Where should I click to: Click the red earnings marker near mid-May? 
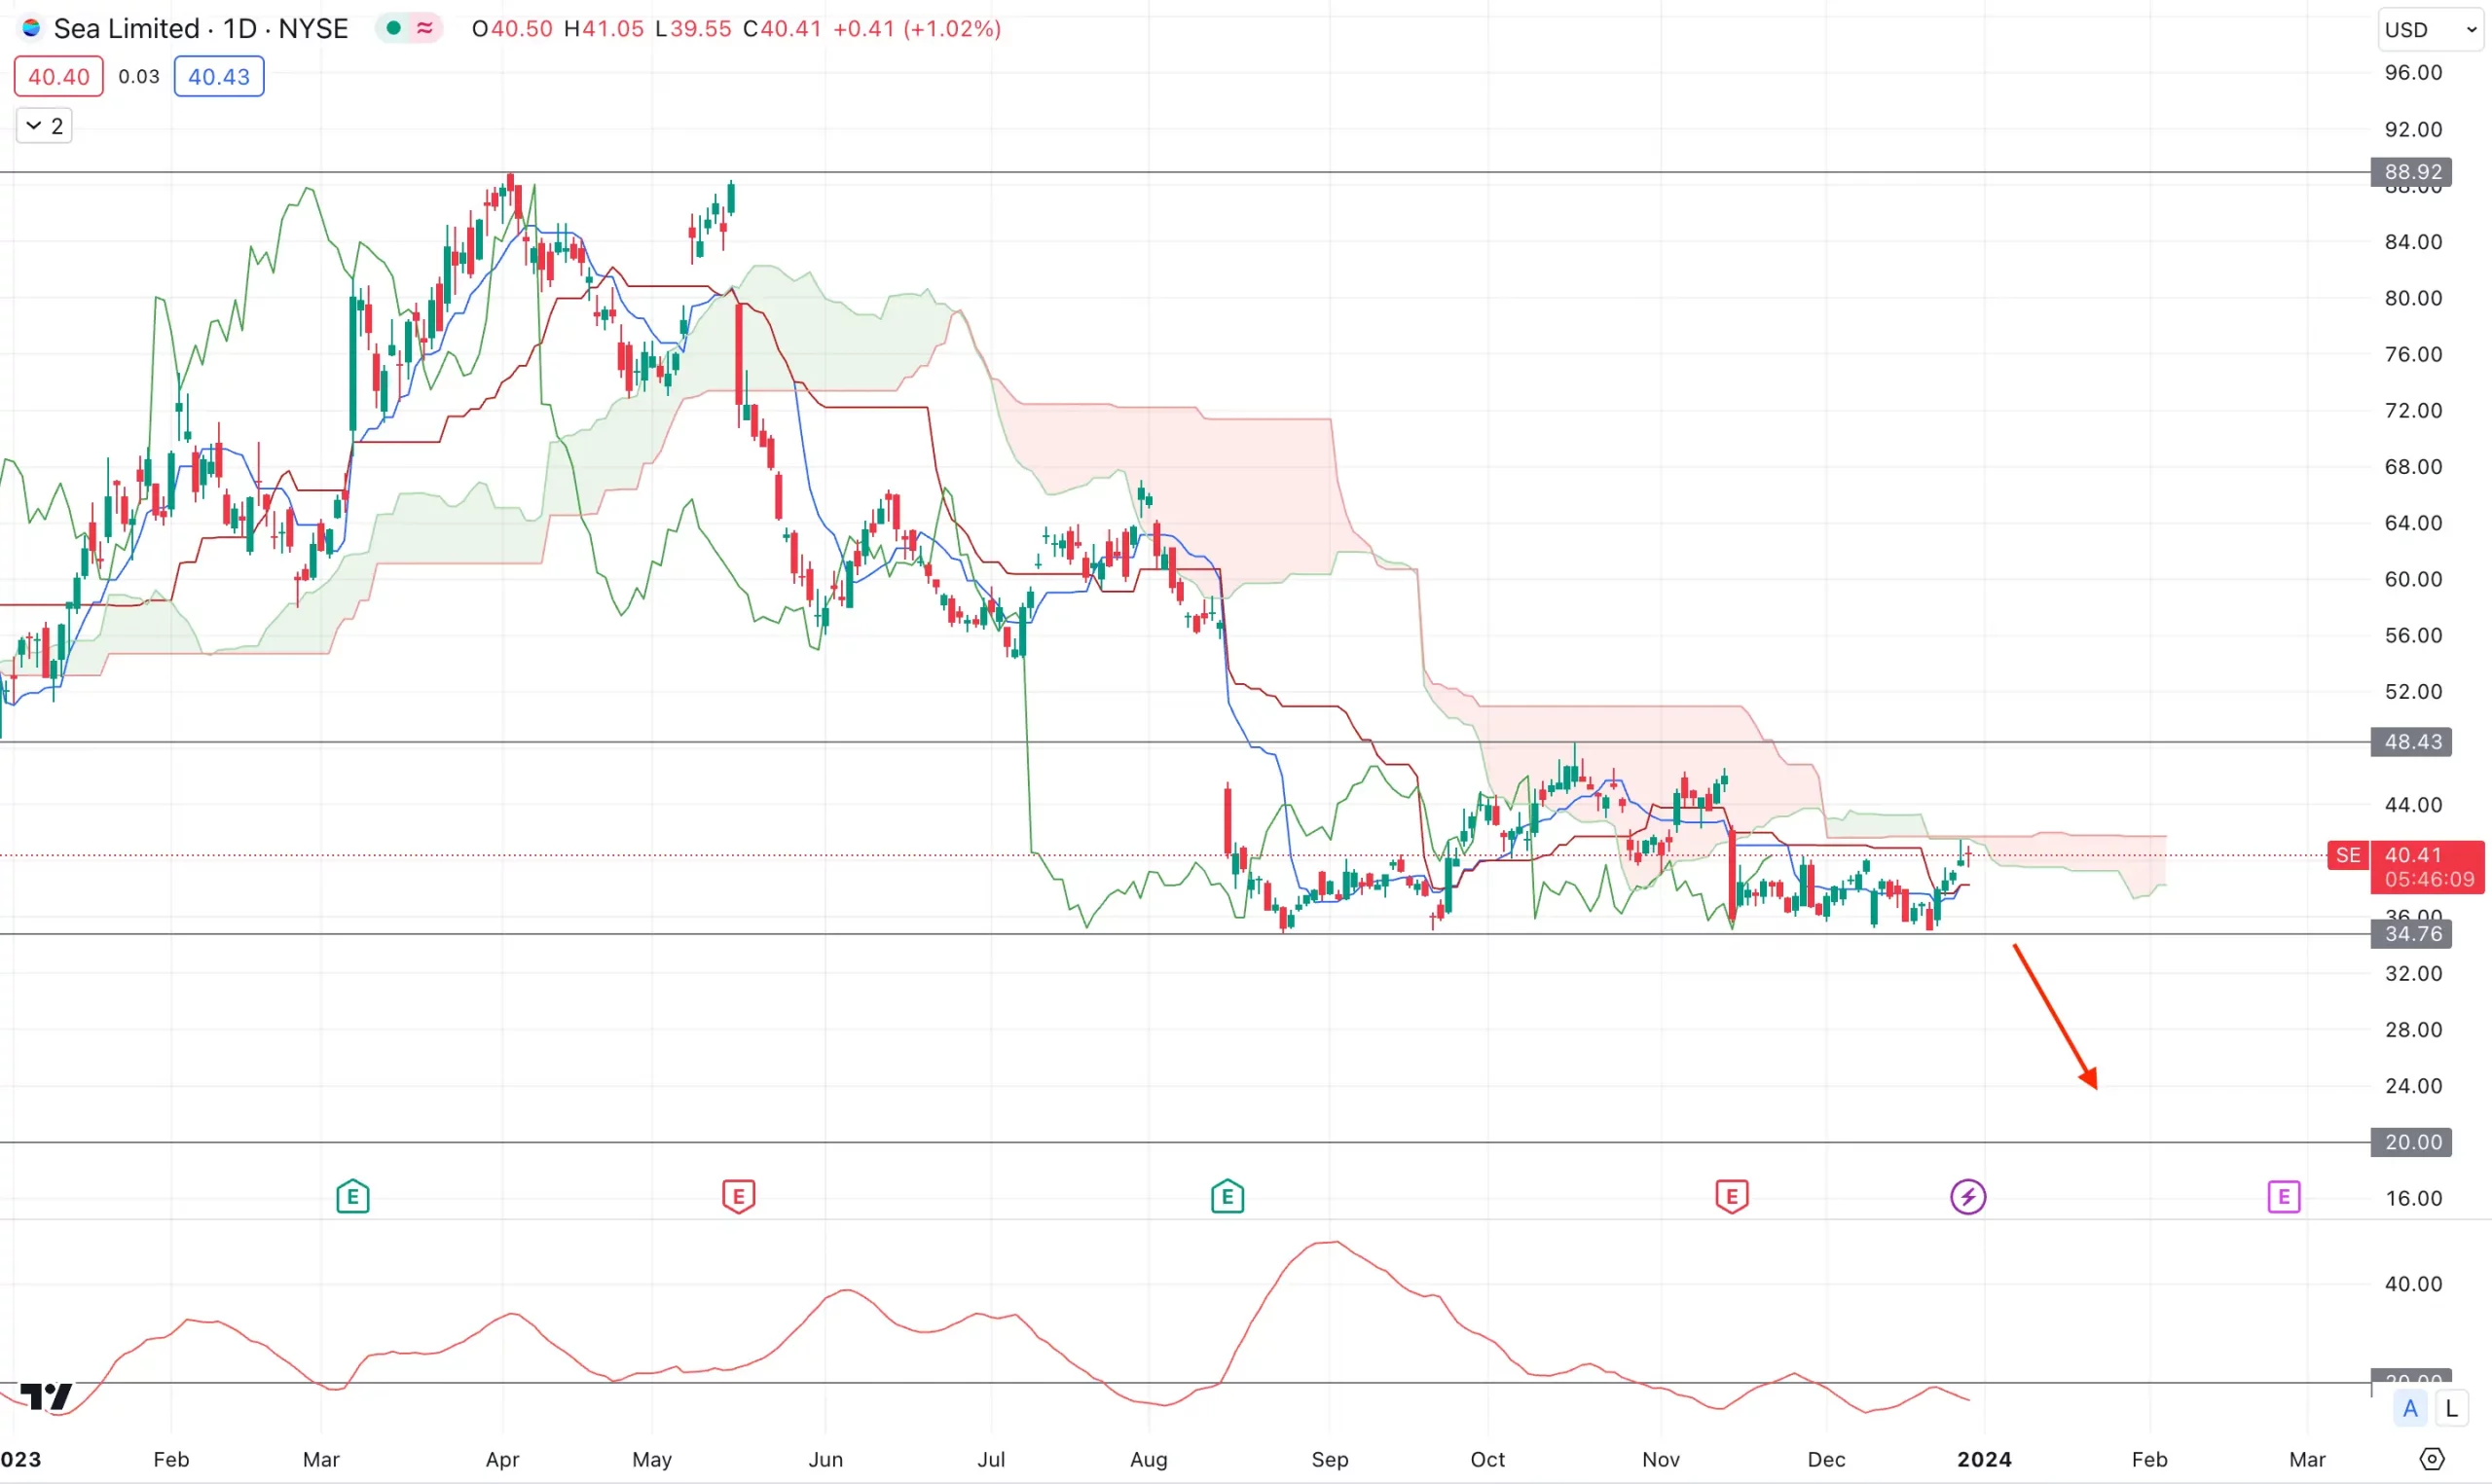pos(739,1196)
